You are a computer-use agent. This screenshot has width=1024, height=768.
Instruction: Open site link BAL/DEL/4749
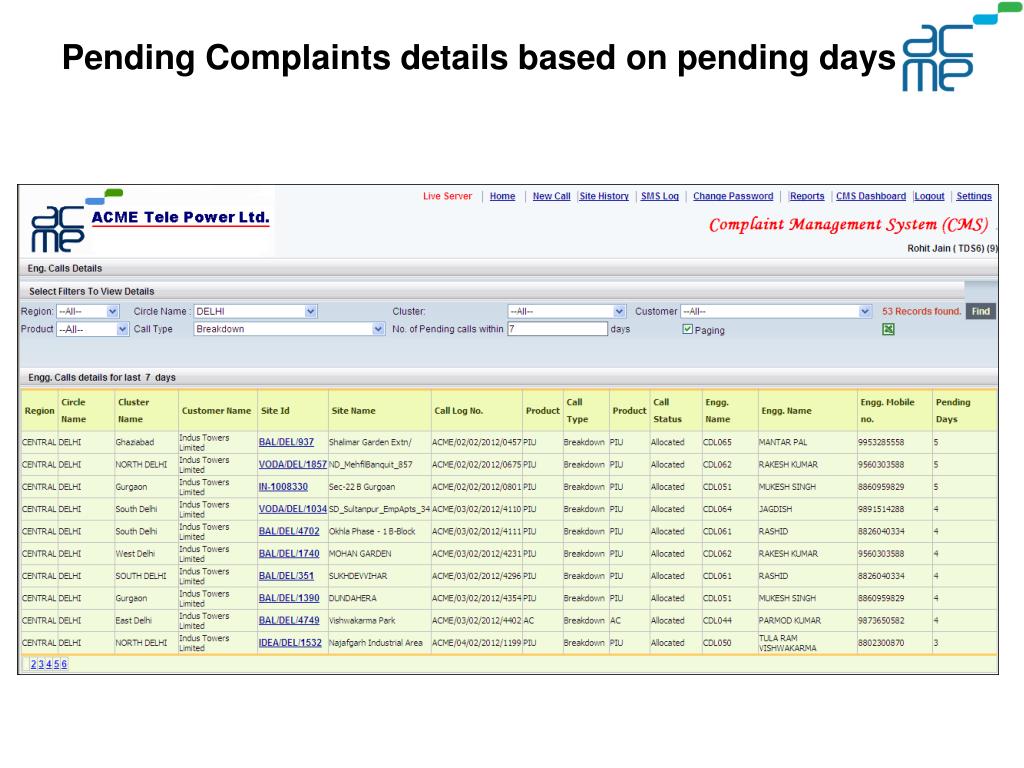point(289,620)
